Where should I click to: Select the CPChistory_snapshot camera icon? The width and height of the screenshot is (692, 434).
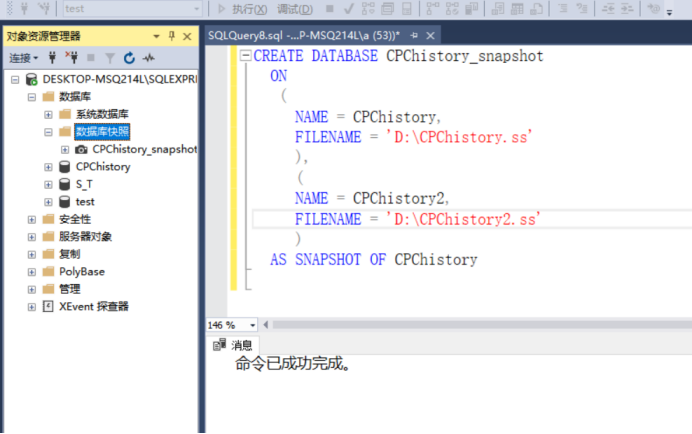coord(81,149)
